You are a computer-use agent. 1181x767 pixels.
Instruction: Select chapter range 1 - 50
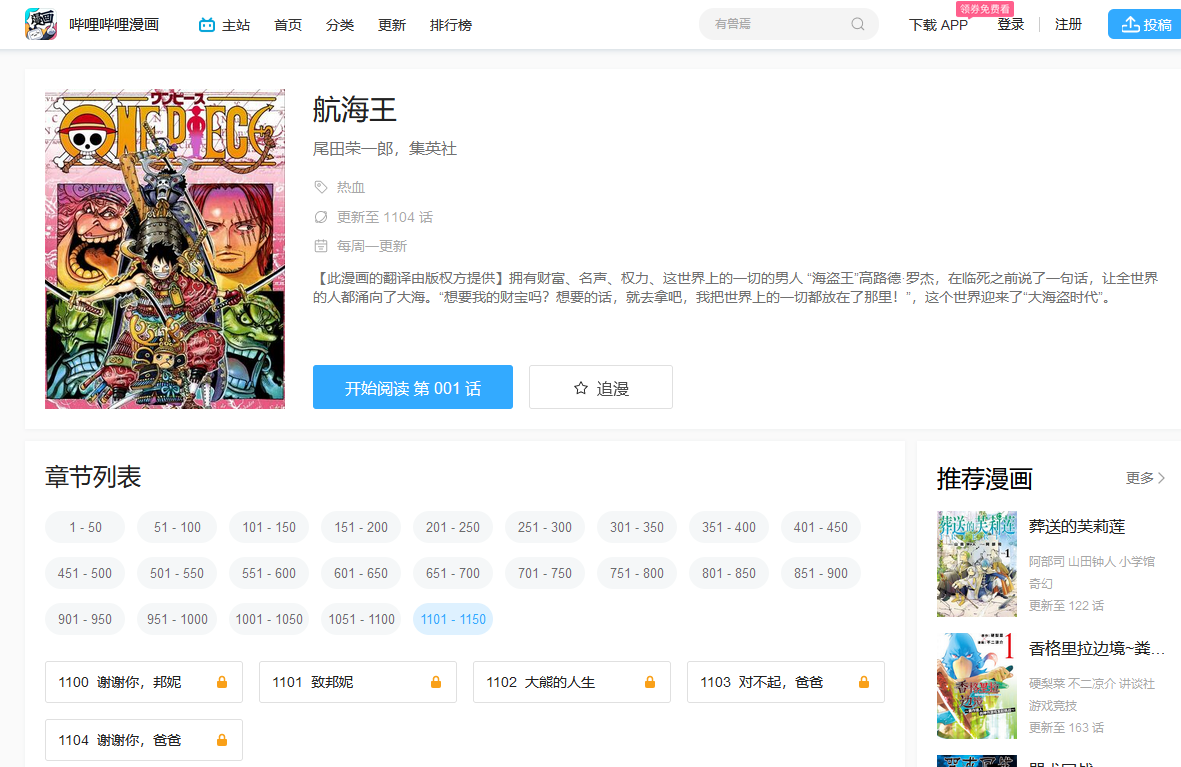(85, 527)
